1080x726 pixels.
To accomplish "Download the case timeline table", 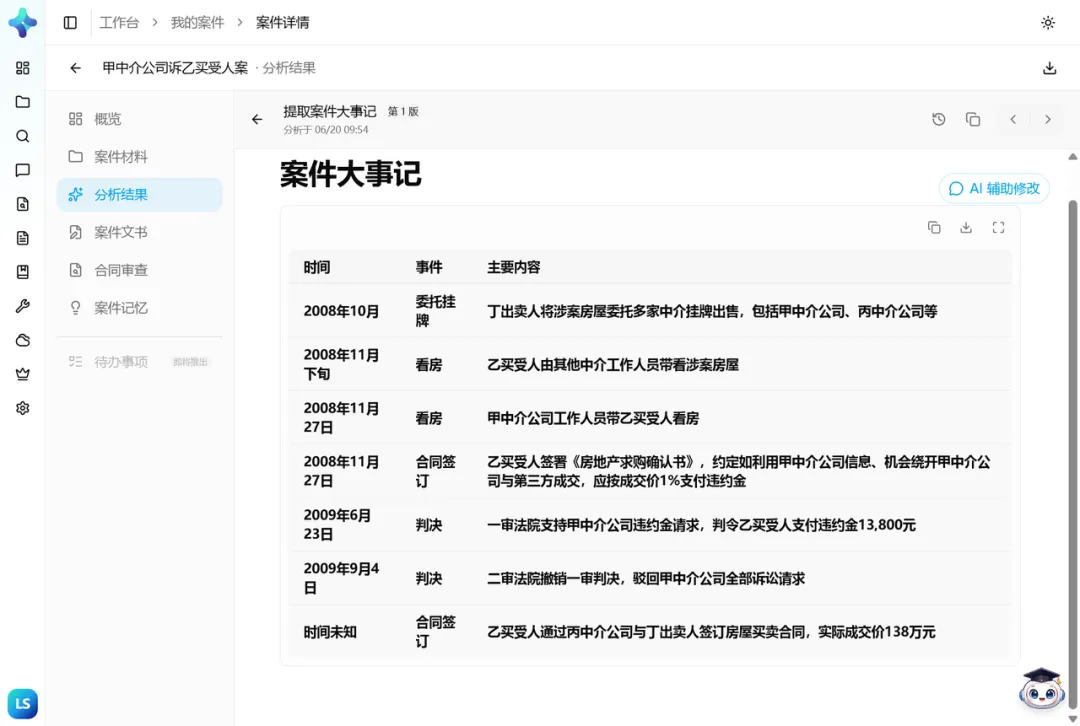I will (x=966, y=227).
